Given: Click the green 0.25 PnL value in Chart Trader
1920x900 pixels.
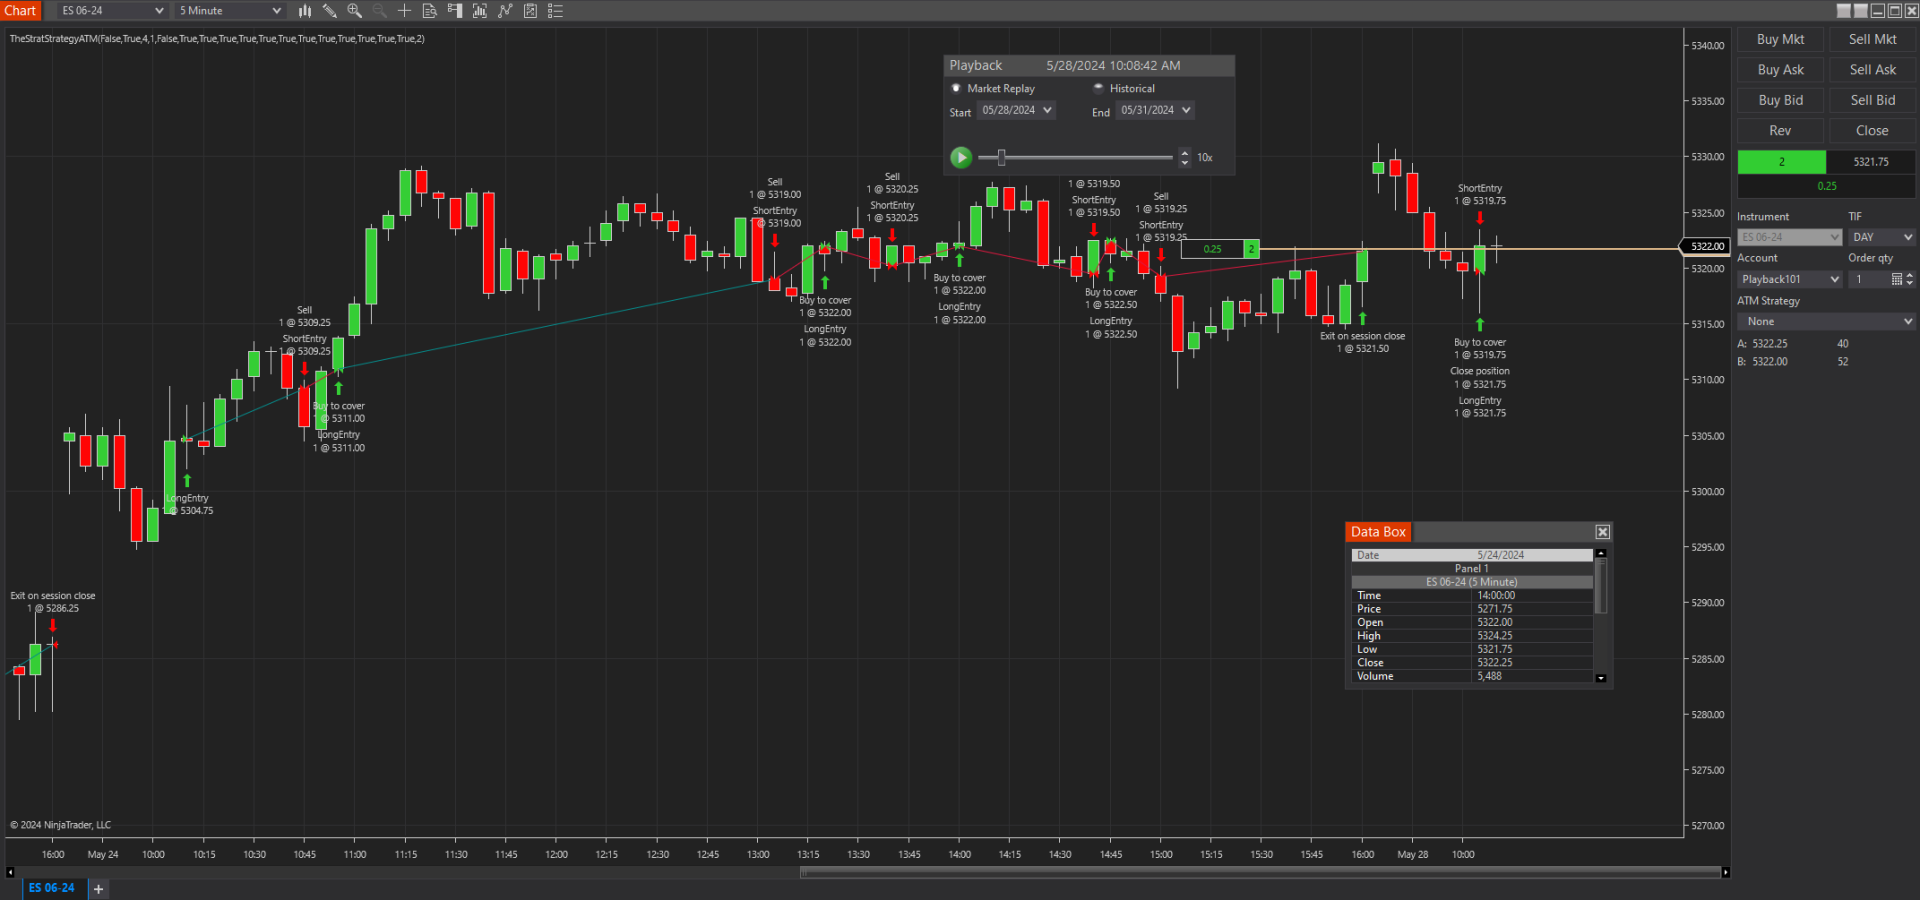Looking at the screenshot, I should coord(1827,186).
